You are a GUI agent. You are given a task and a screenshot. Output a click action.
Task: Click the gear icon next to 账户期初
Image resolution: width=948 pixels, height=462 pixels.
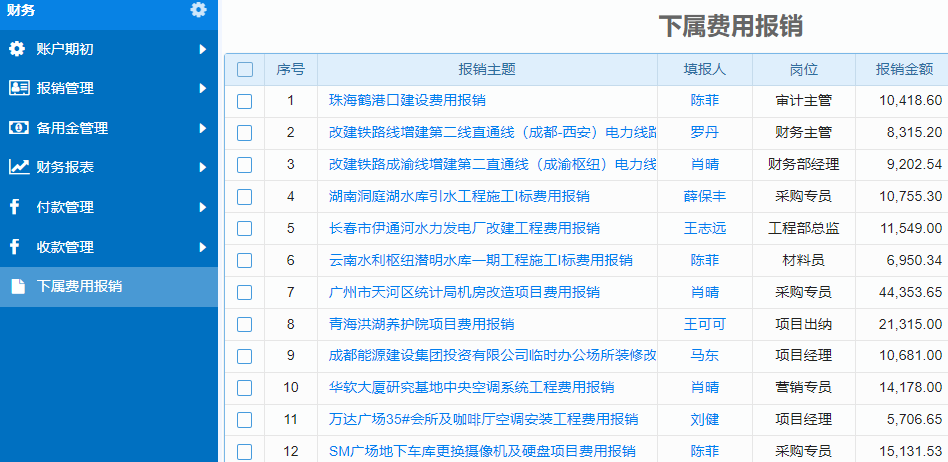(17, 49)
